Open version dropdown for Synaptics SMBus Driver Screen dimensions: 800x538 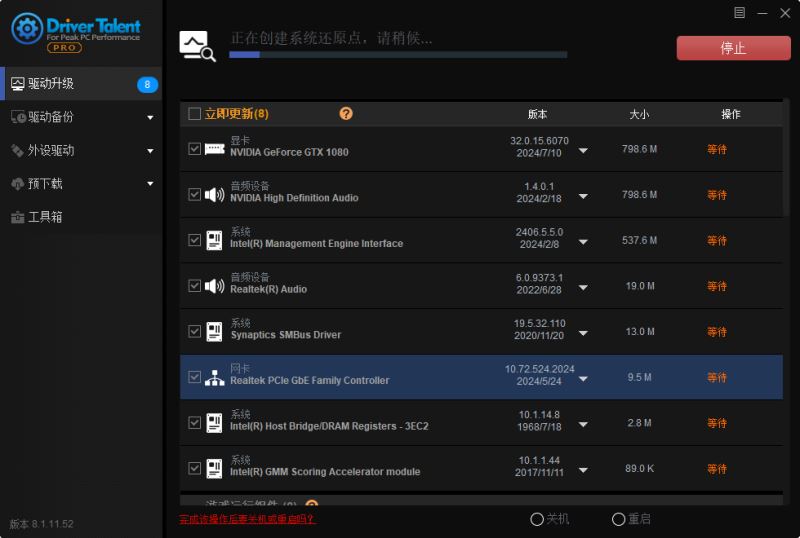(x=583, y=333)
